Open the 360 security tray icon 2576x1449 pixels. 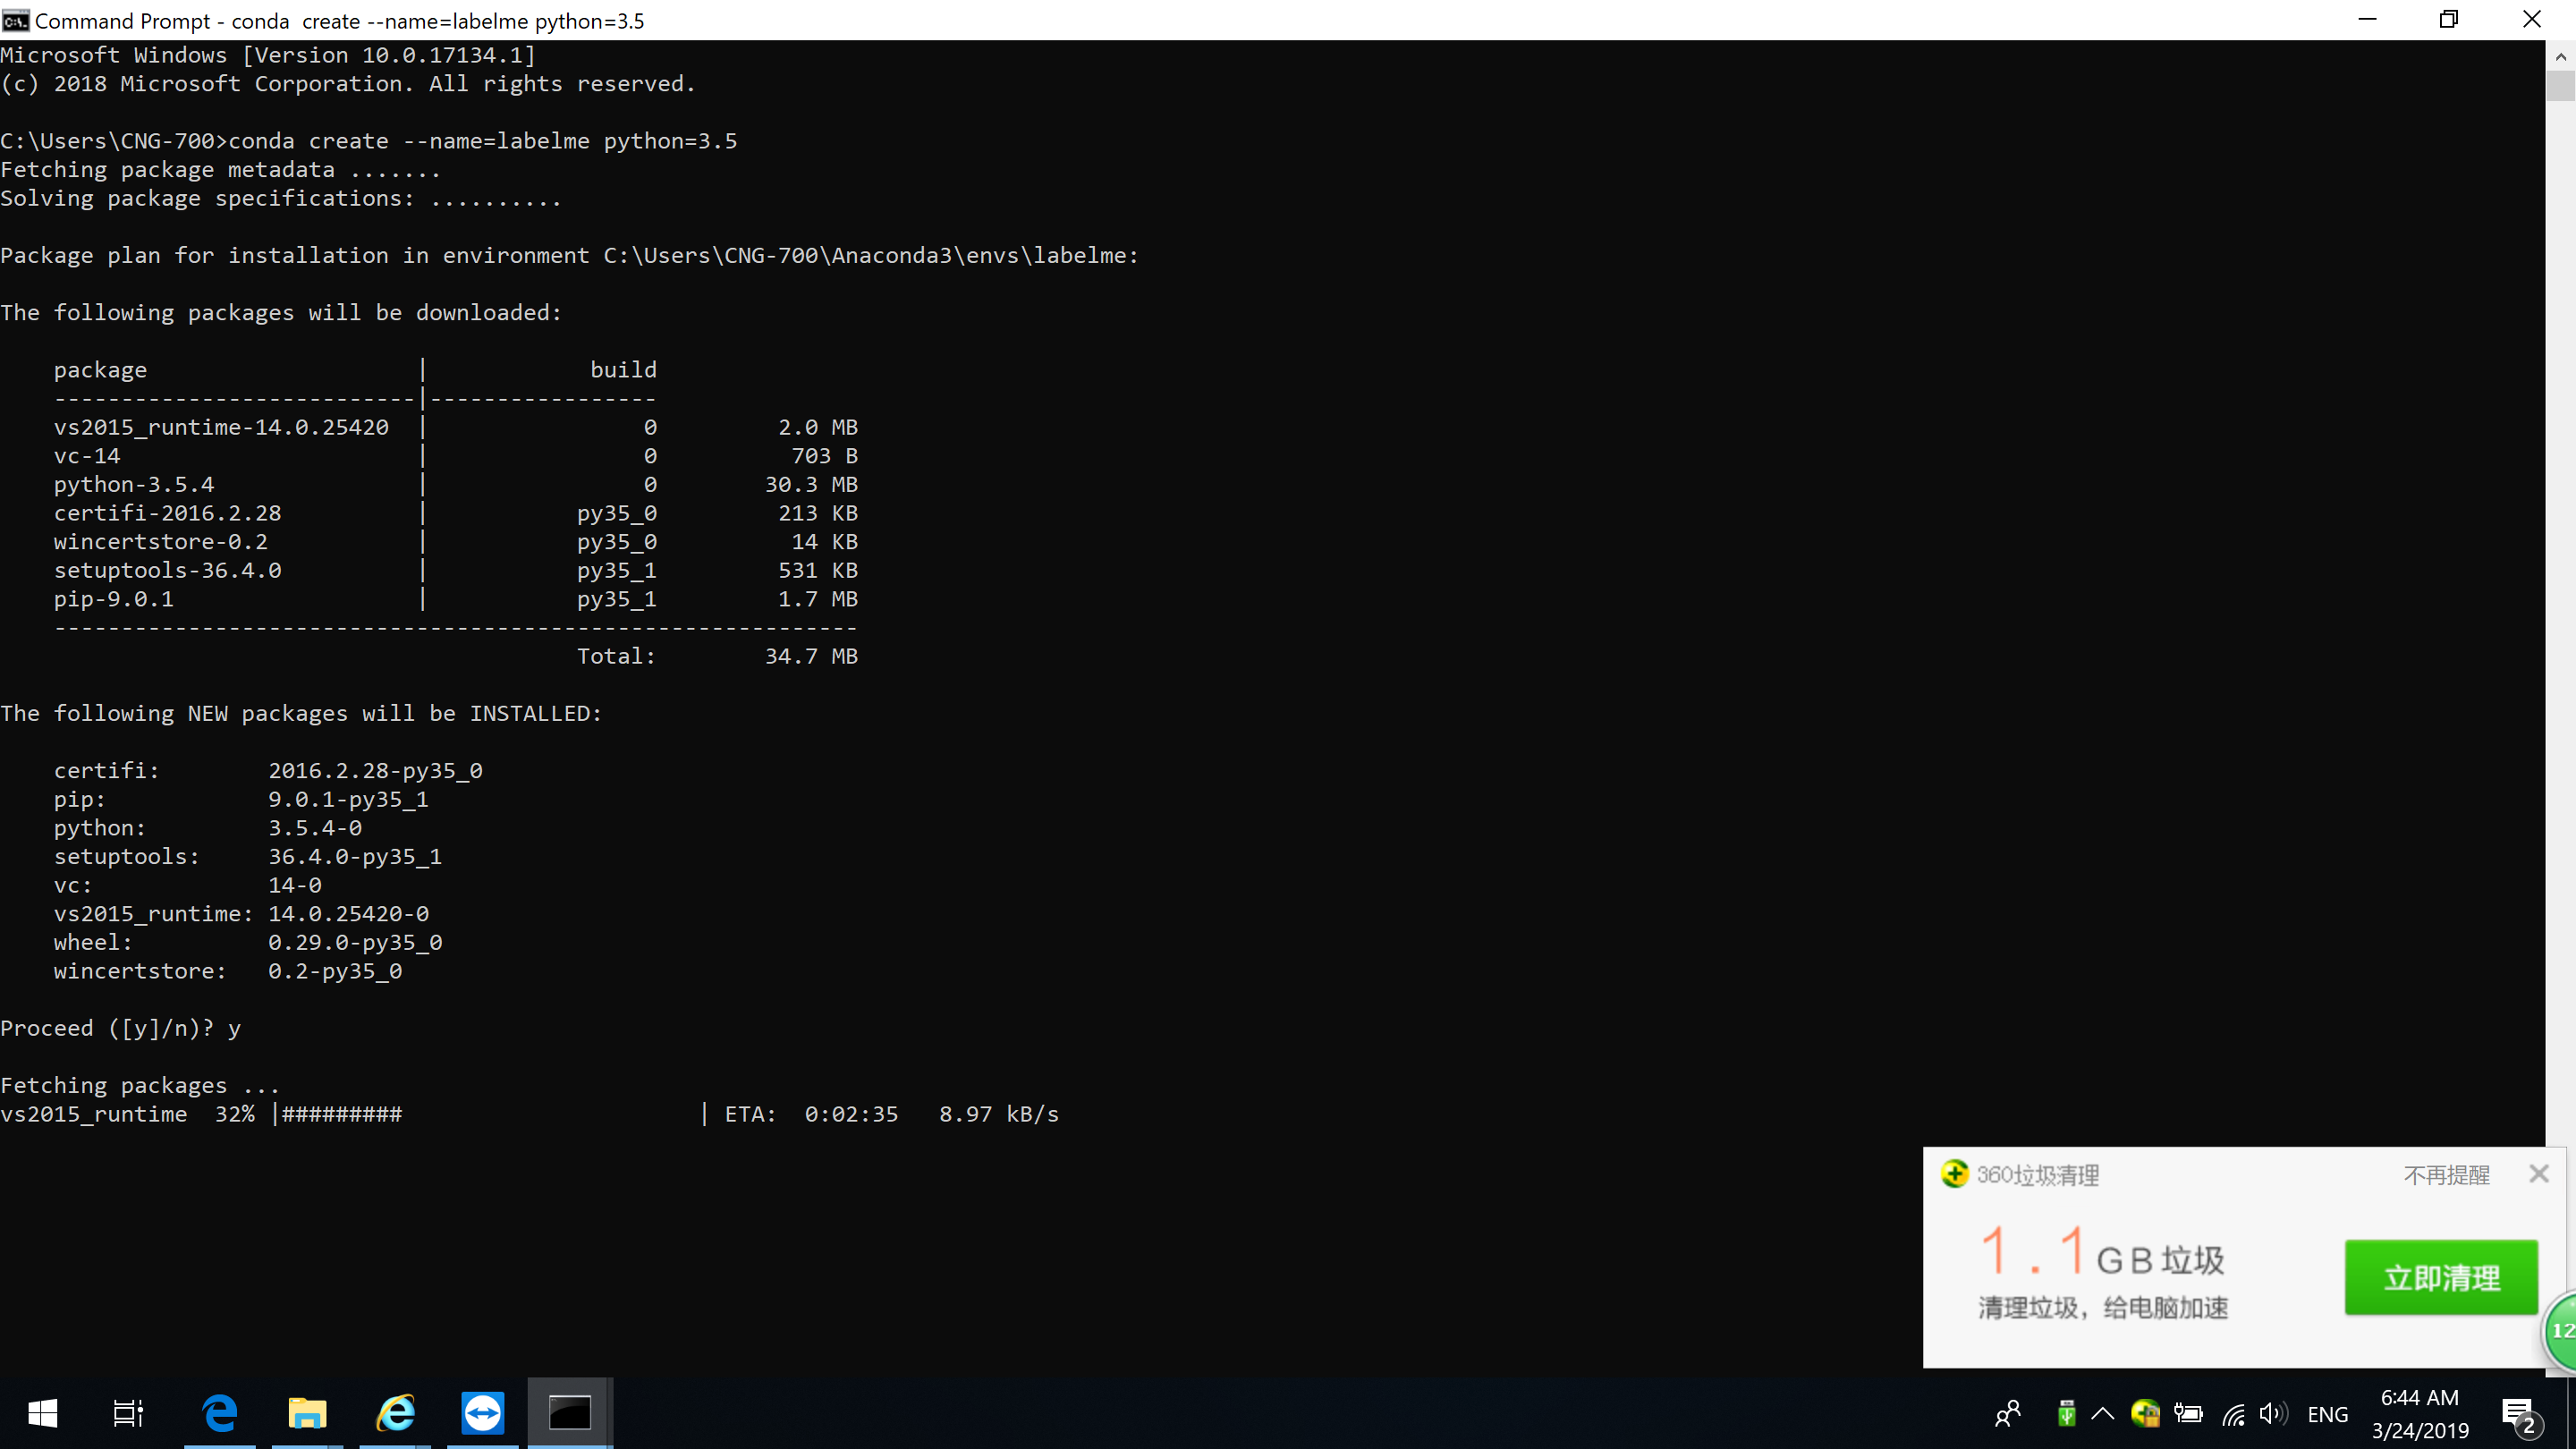(x=2145, y=1413)
